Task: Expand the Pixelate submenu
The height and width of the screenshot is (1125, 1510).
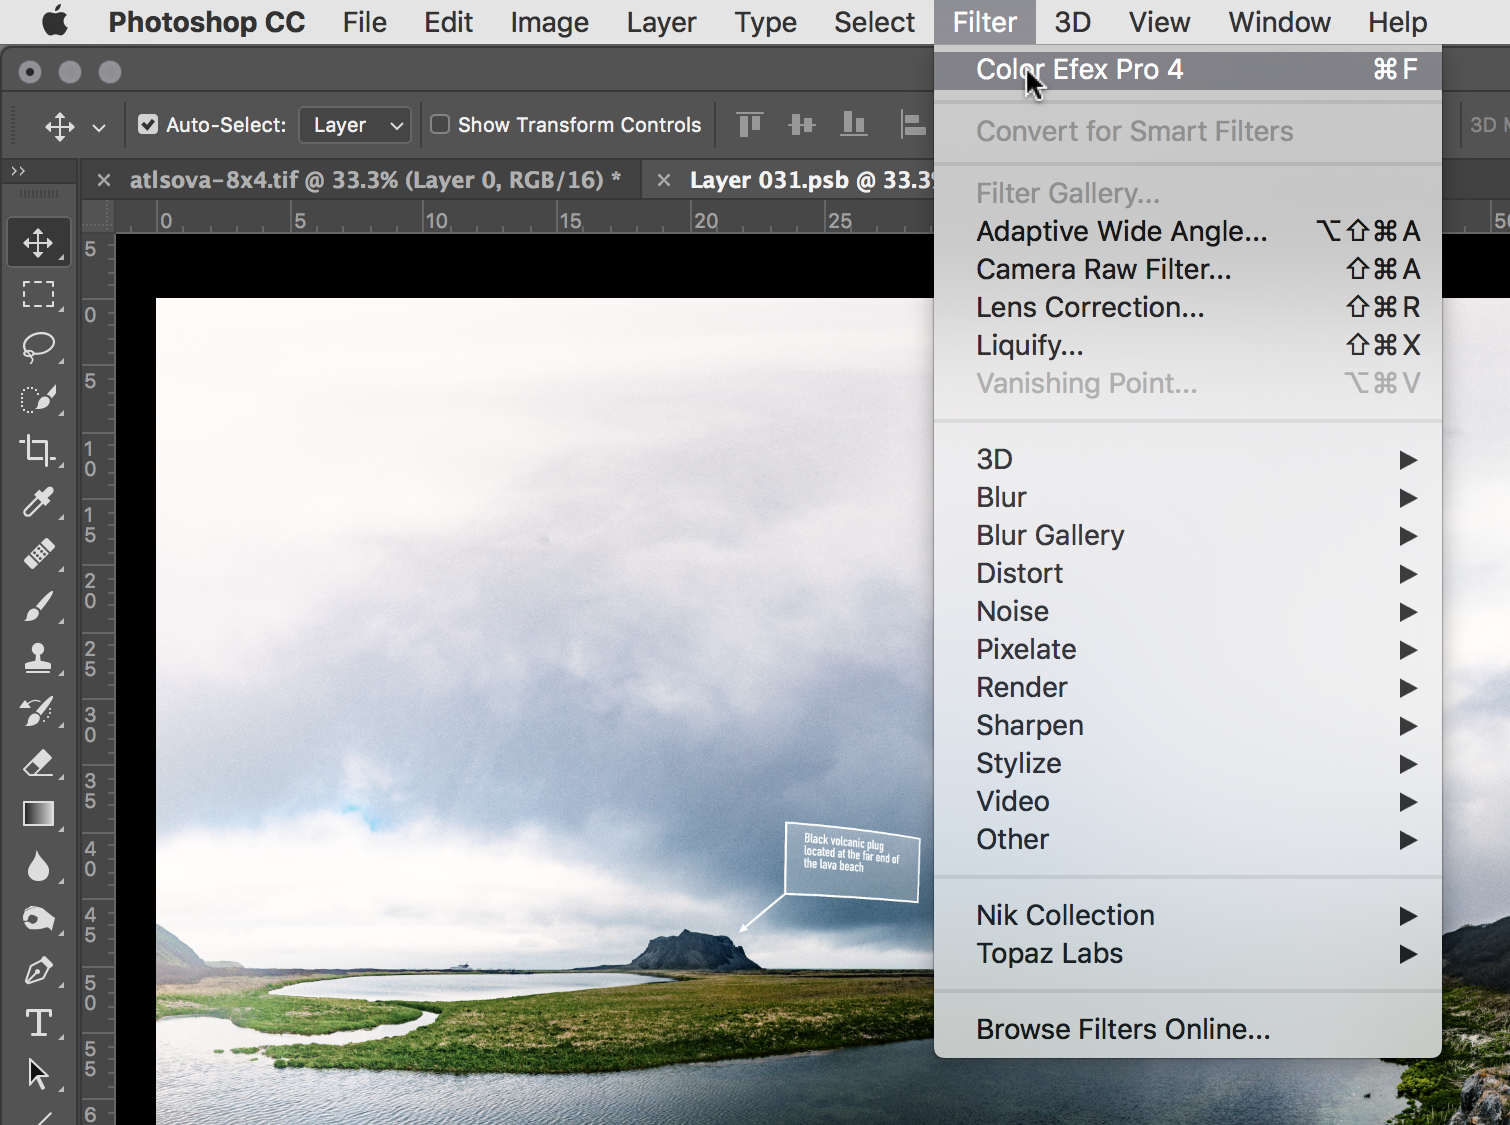Action: (1188, 649)
